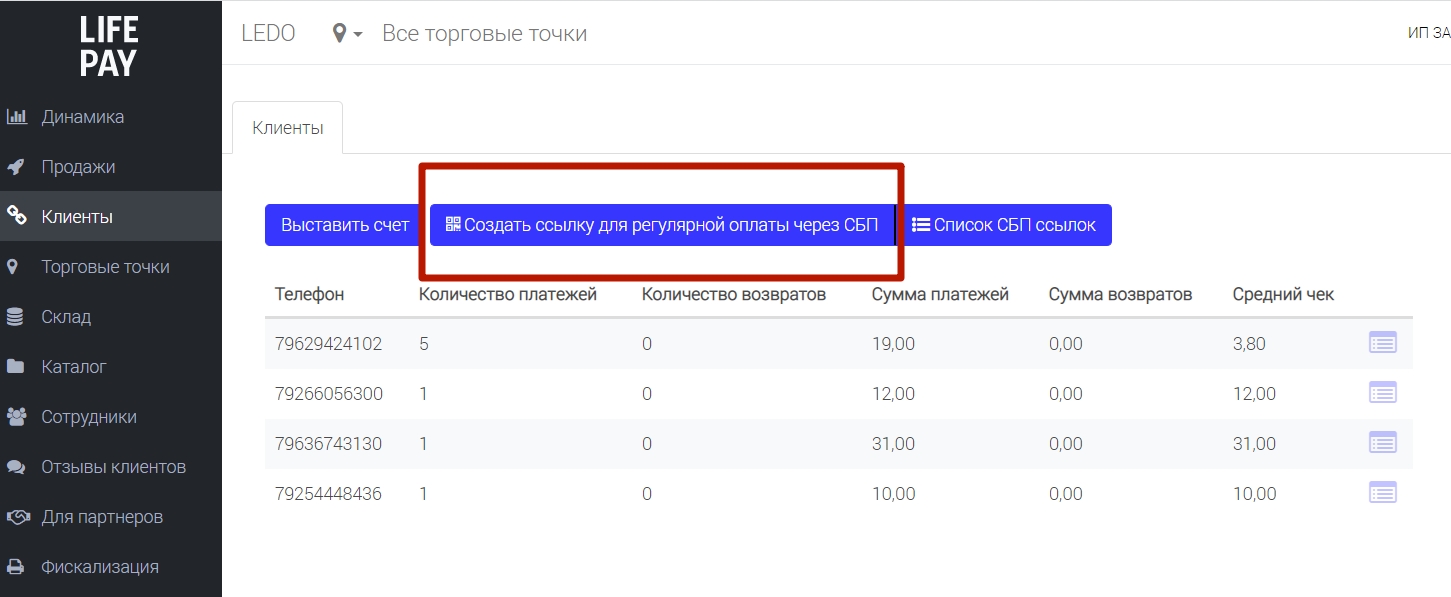Switch to the Клиенты tab
The width and height of the screenshot is (1451, 597).
287,128
